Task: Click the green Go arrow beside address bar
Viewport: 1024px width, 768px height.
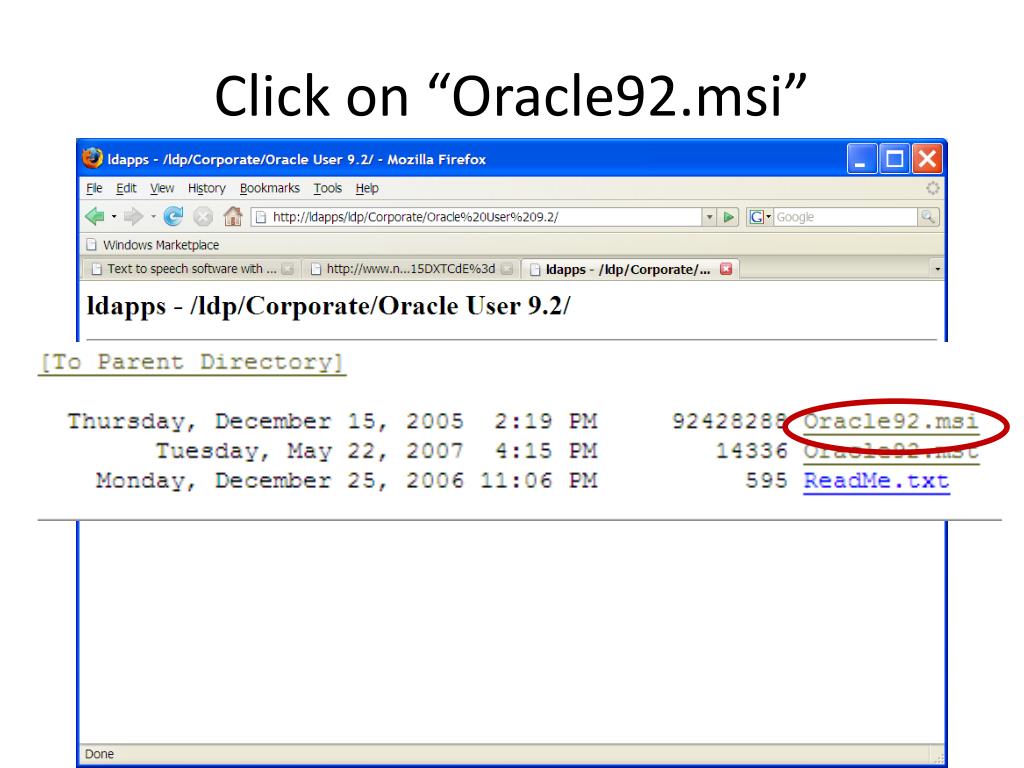Action: [728, 217]
